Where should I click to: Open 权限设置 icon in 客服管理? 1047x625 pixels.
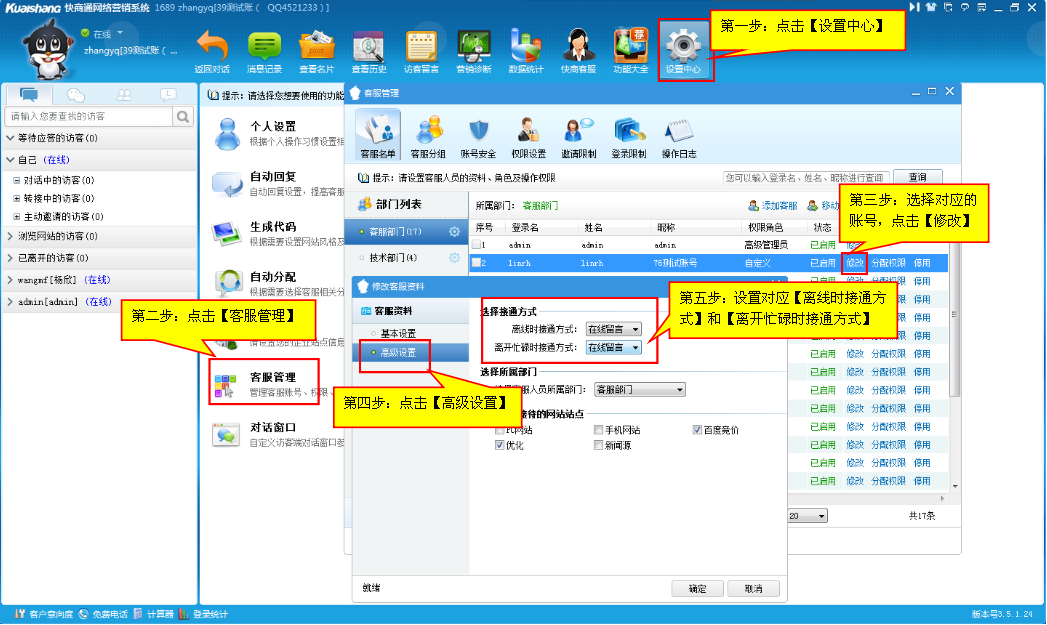[x=528, y=134]
